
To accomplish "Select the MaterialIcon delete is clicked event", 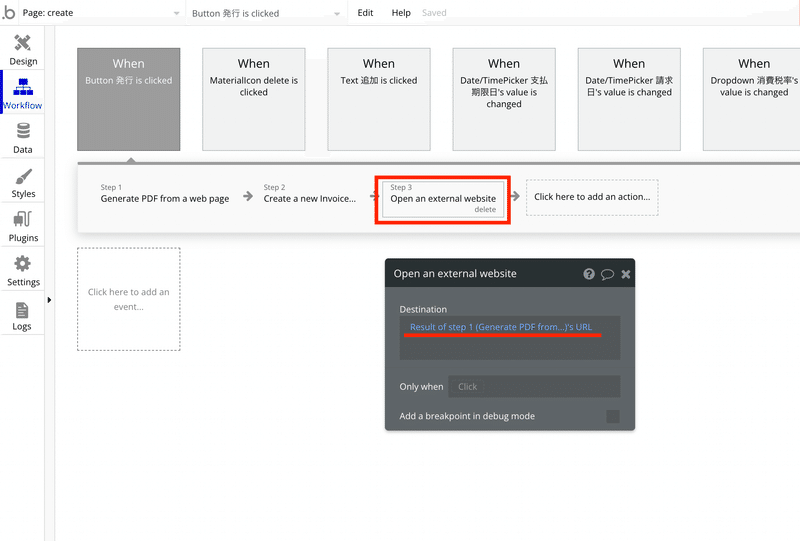I will (254, 100).
